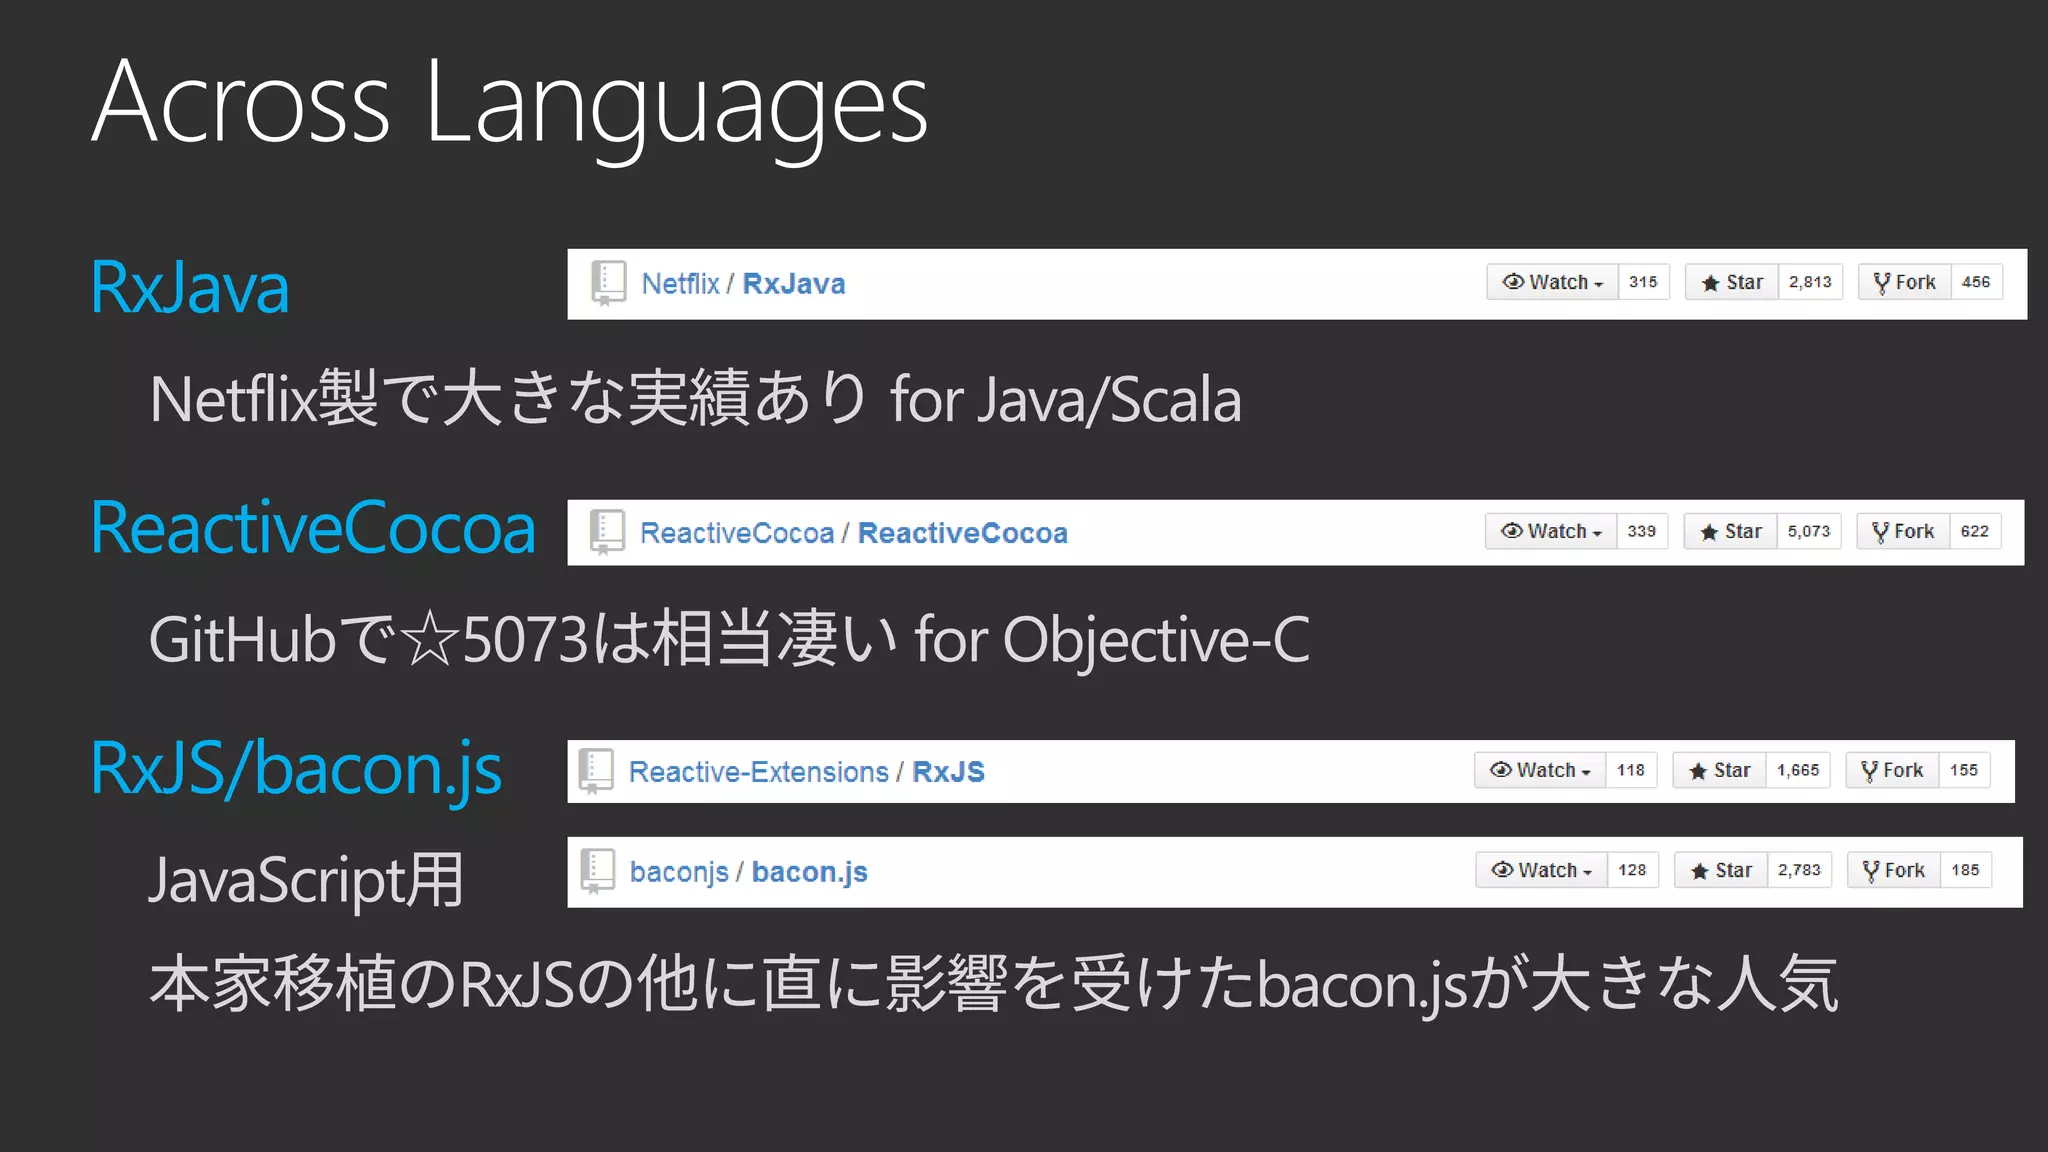Fork the Netflix RxJava repository
Screen dimensions: 2048x1152
tap(1905, 282)
